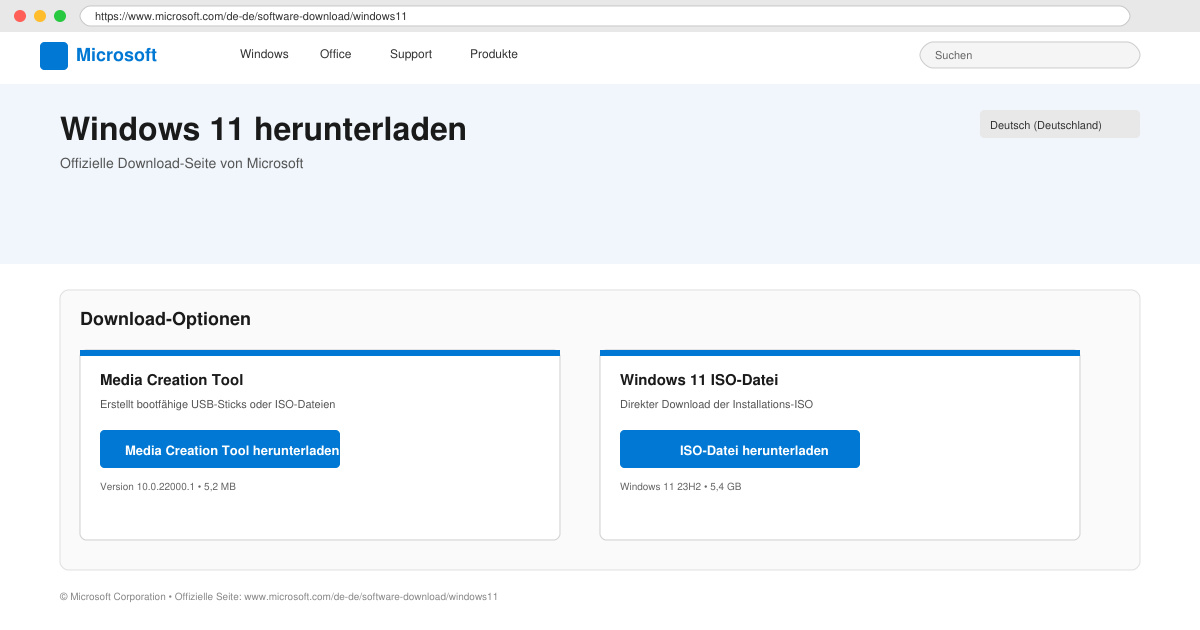The height and width of the screenshot is (630, 1200).
Task: Click 'Erstellt bootfähige USB-Sticks oder ISO-Dateien' description
Action: click(x=218, y=405)
